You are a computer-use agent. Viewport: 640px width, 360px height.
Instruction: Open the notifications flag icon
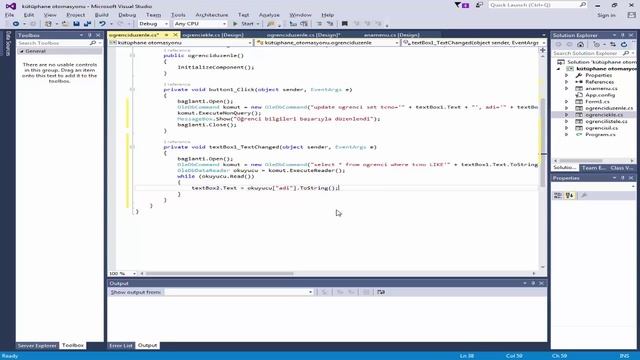coord(462,5)
